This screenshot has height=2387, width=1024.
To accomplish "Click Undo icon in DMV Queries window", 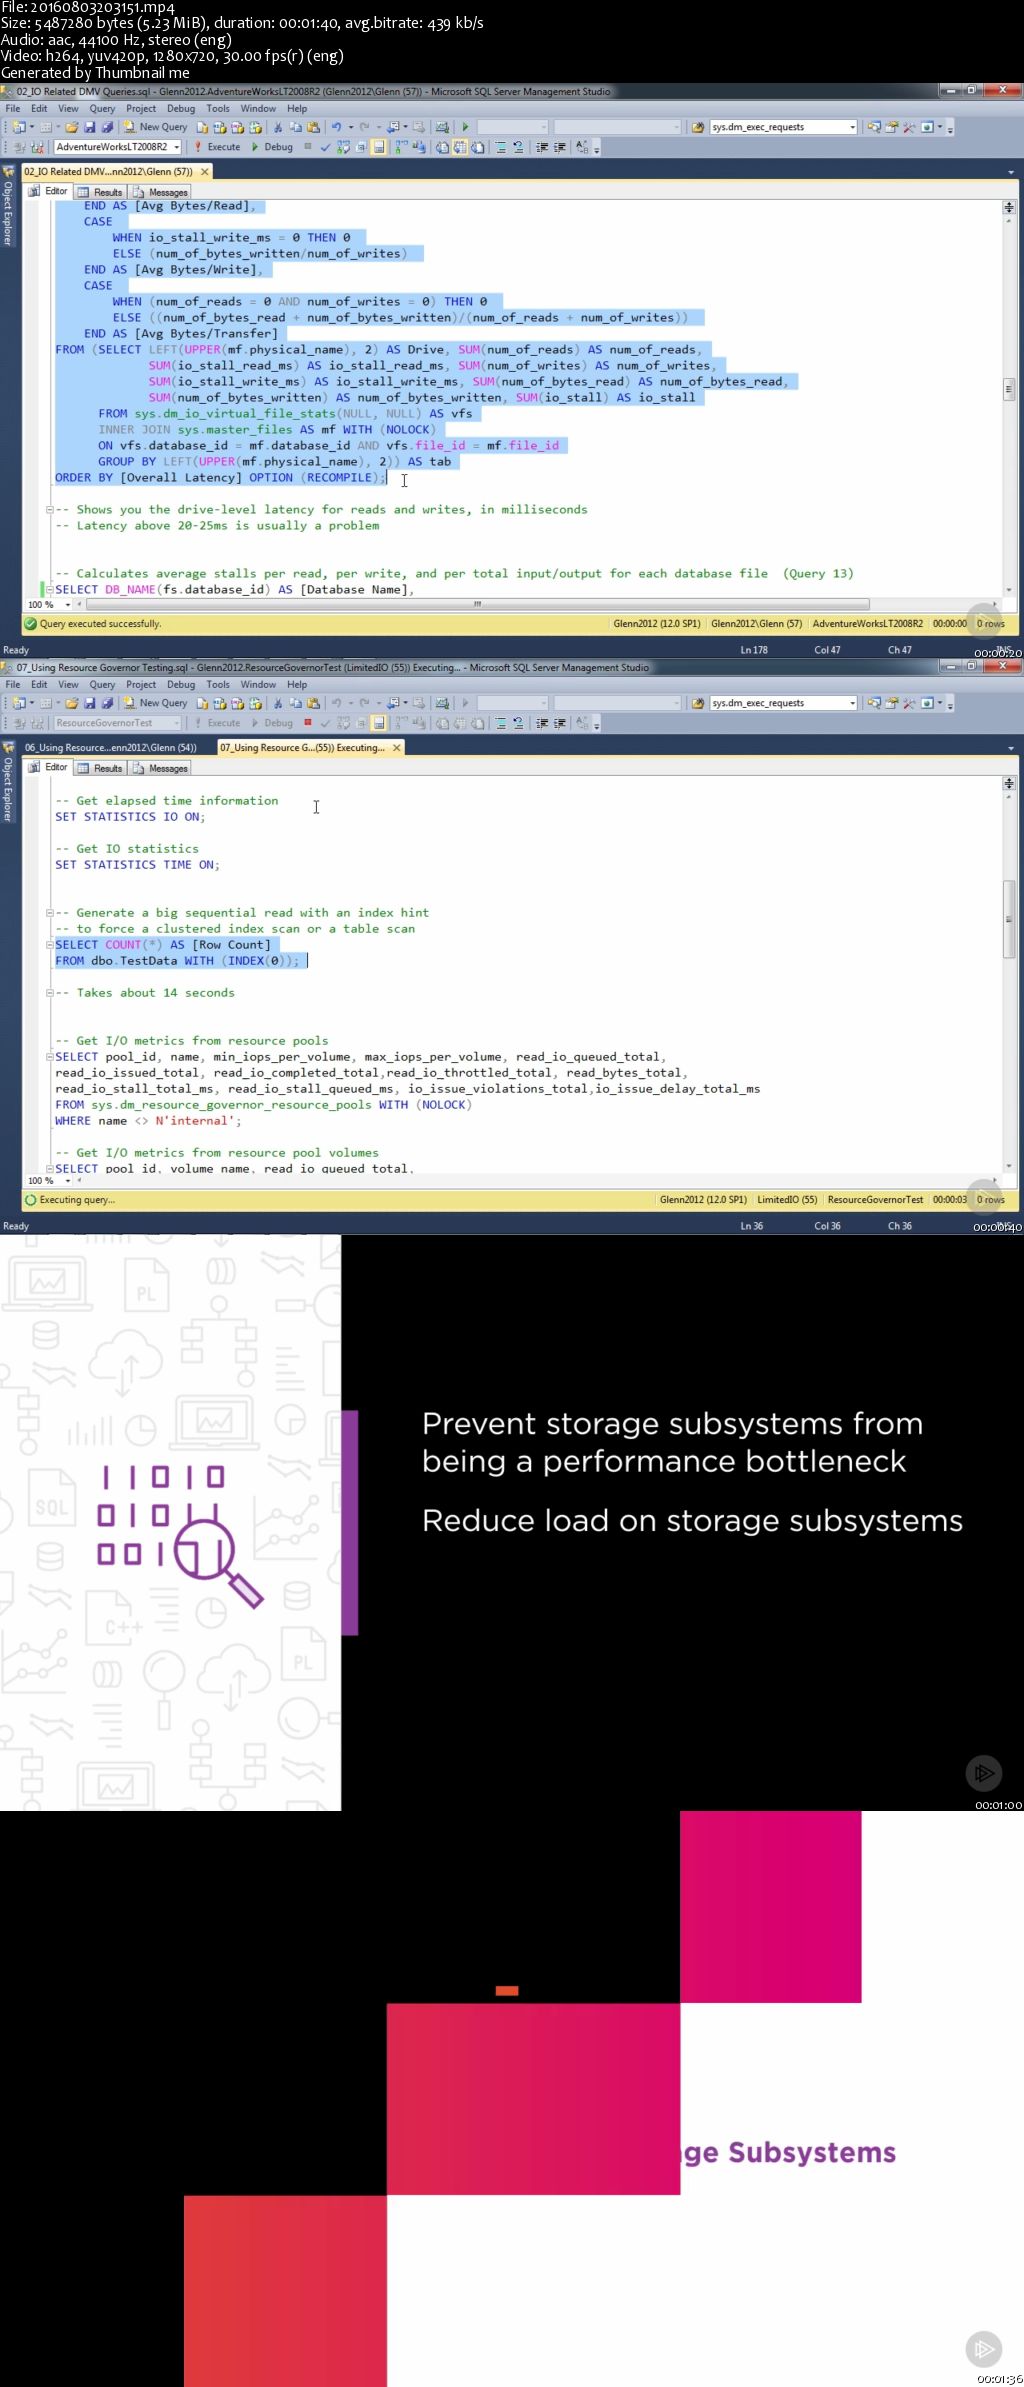I will pyautogui.click(x=337, y=127).
